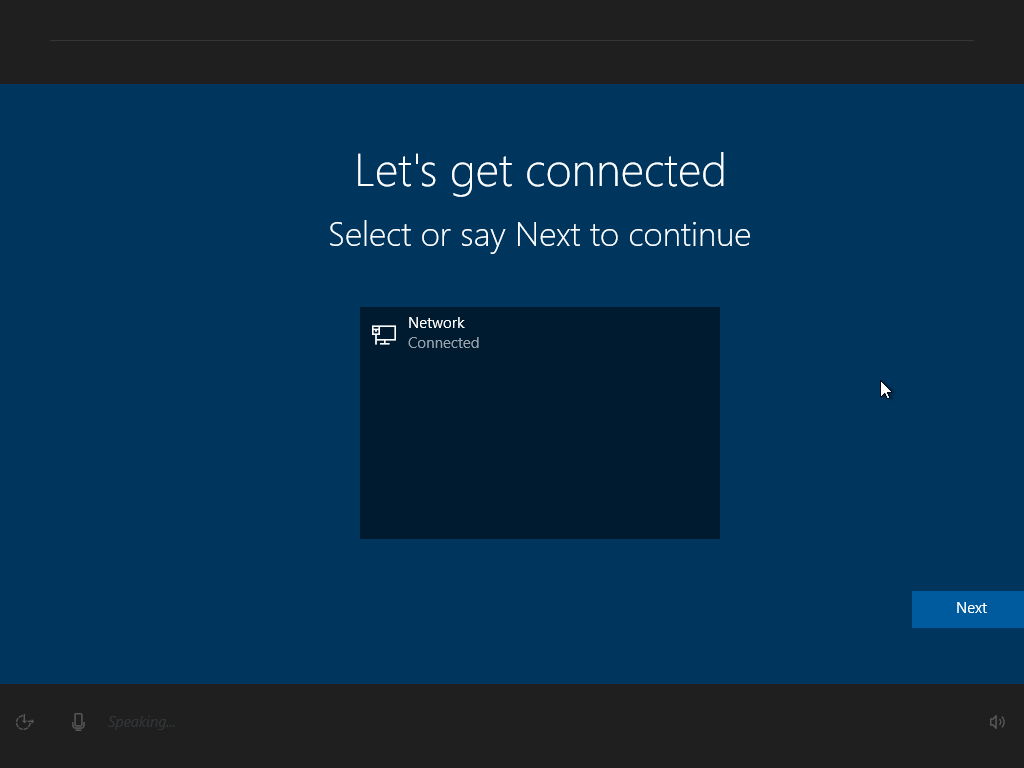Click the "Speaking..." status text

[141, 722]
